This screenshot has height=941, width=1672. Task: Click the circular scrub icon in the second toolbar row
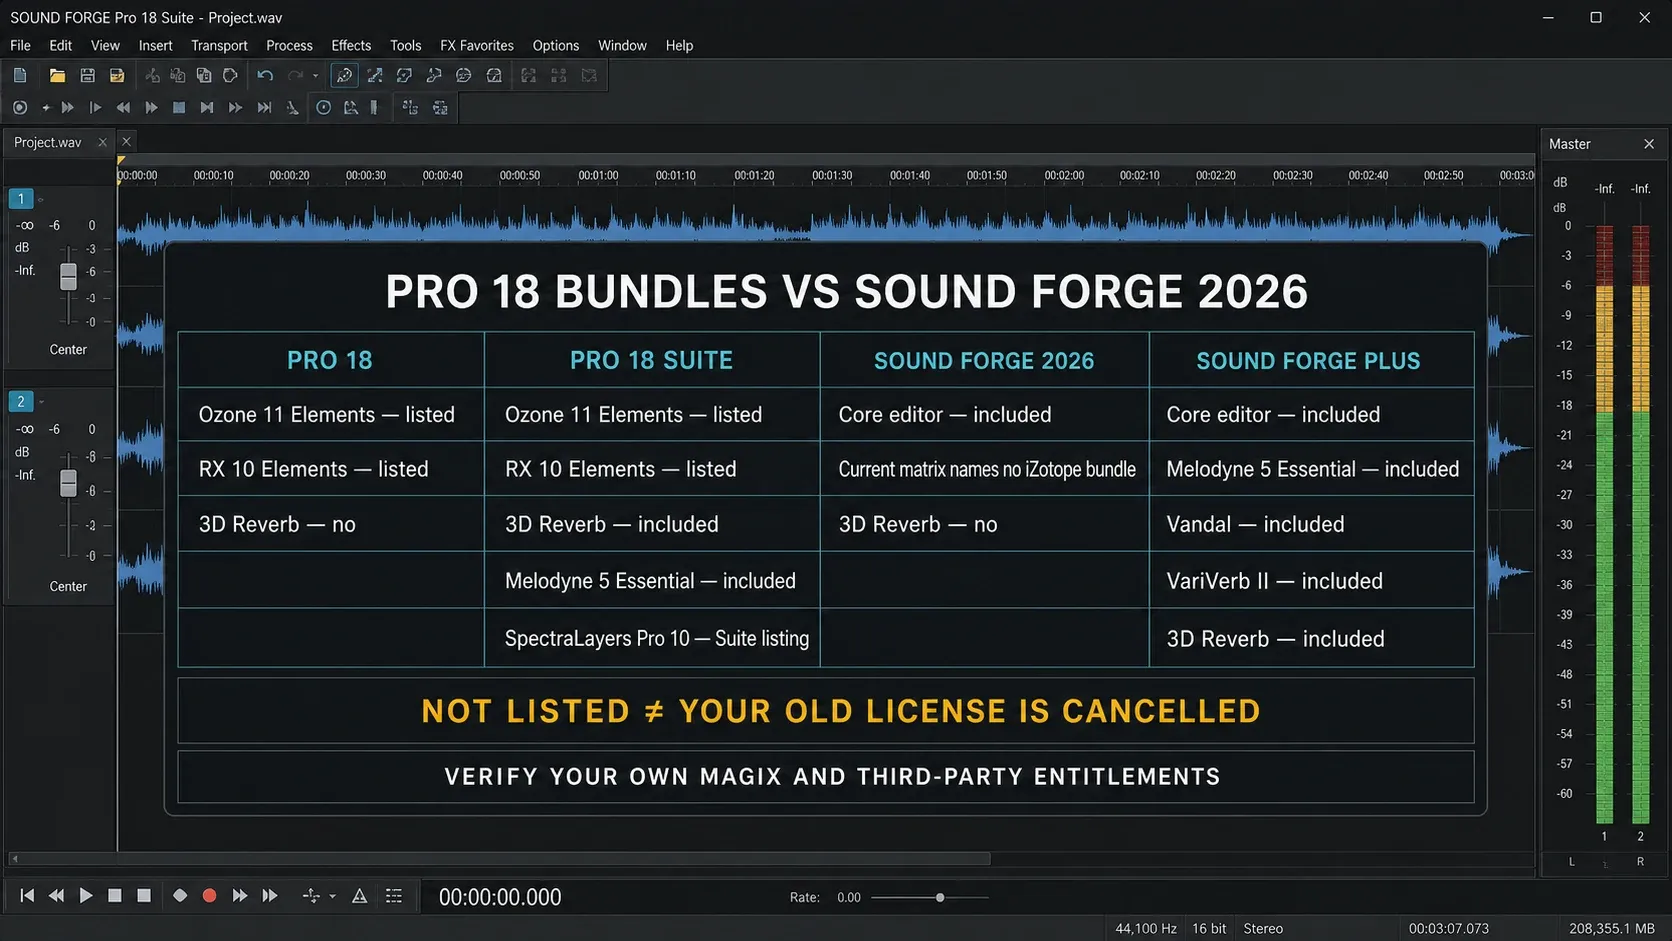click(x=324, y=108)
